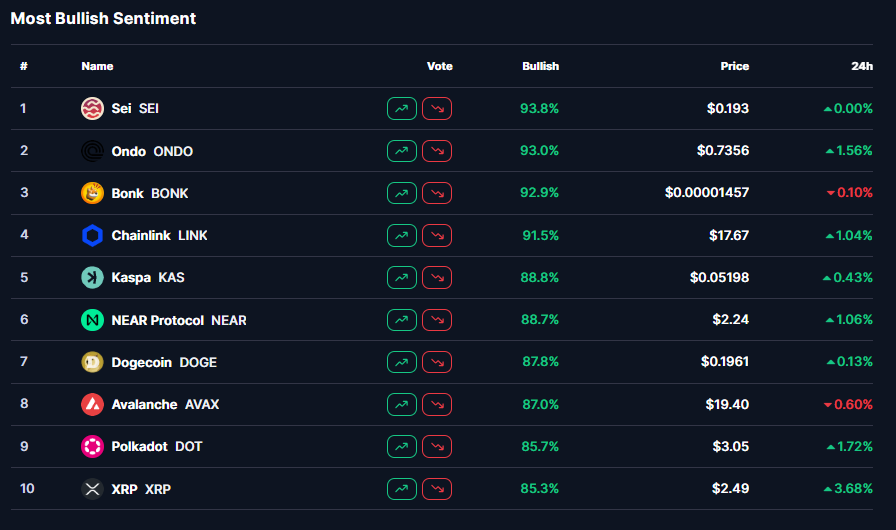Click the Dogecoin logo icon

pyautogui.click(x=92, y=362)
